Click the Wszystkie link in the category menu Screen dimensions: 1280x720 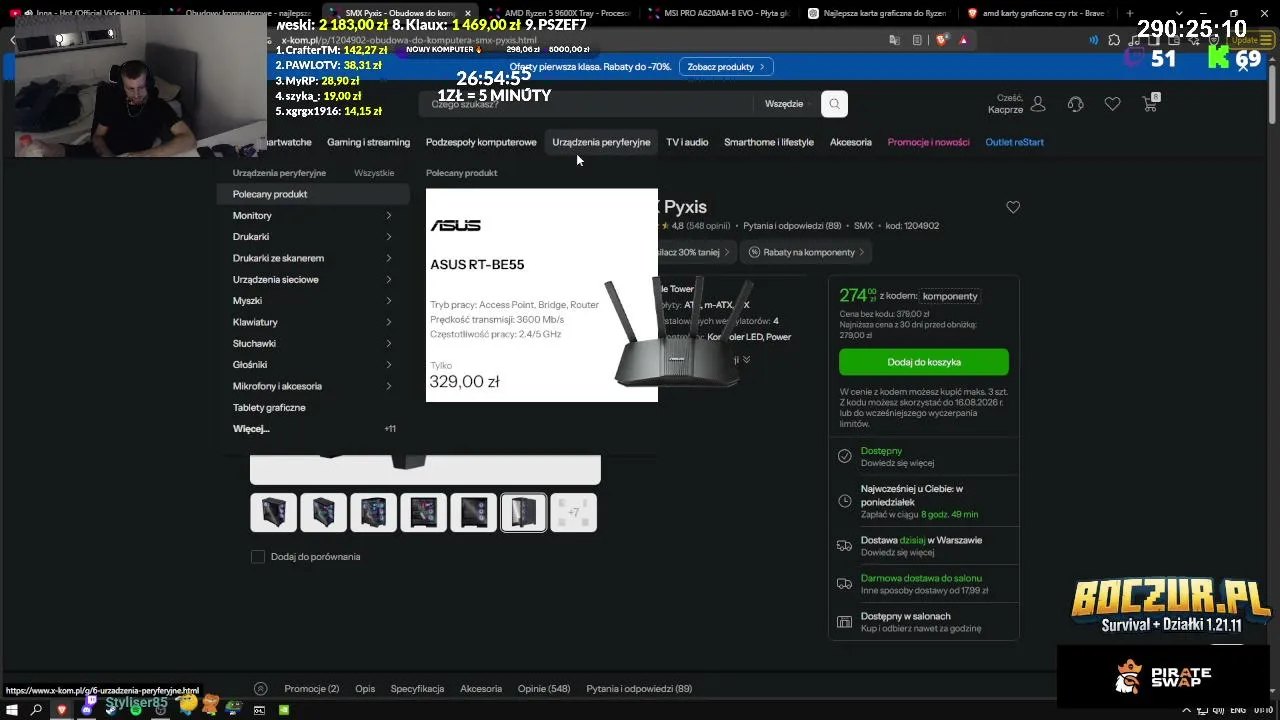tap(374, 173)
